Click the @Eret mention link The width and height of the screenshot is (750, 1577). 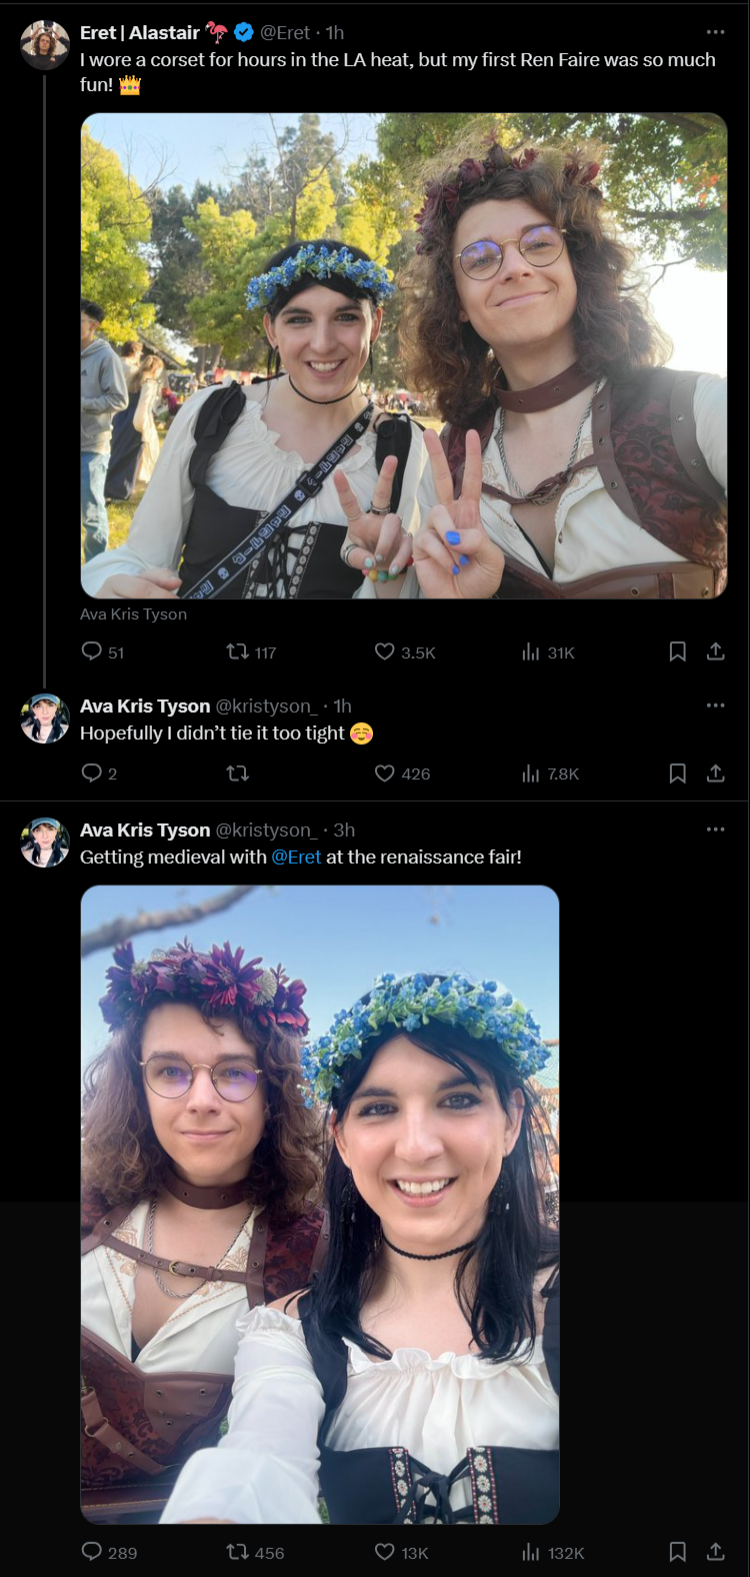tap(296, 857)
